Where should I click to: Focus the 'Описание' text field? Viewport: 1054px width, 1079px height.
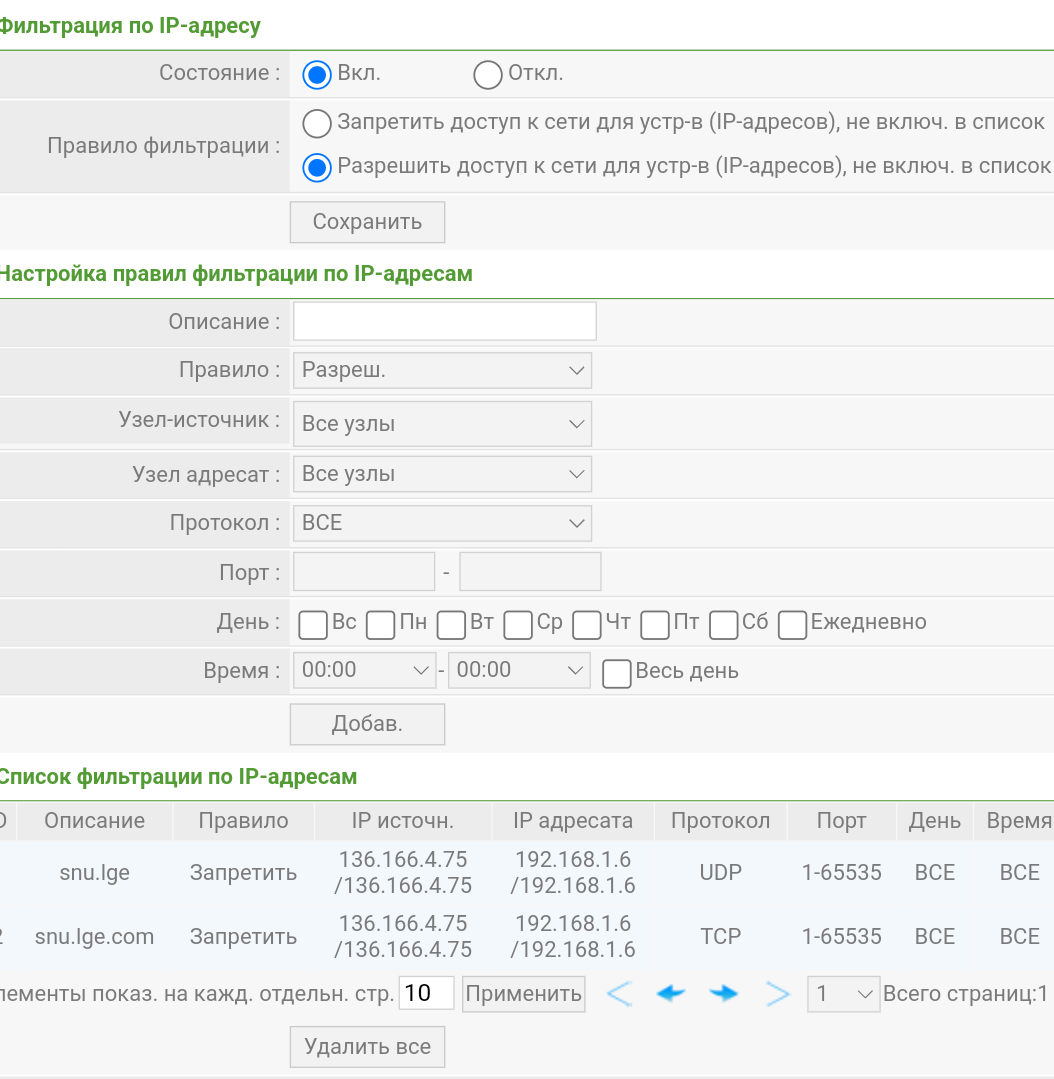444,322
